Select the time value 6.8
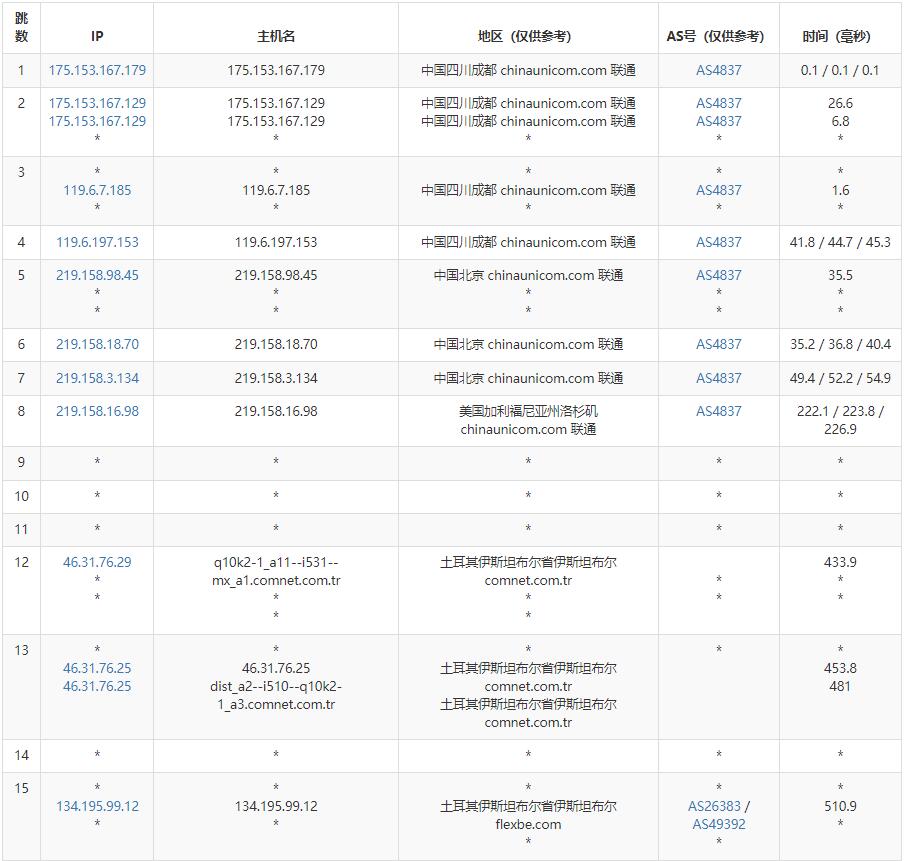The image size is (904, 861). [840, 121]
